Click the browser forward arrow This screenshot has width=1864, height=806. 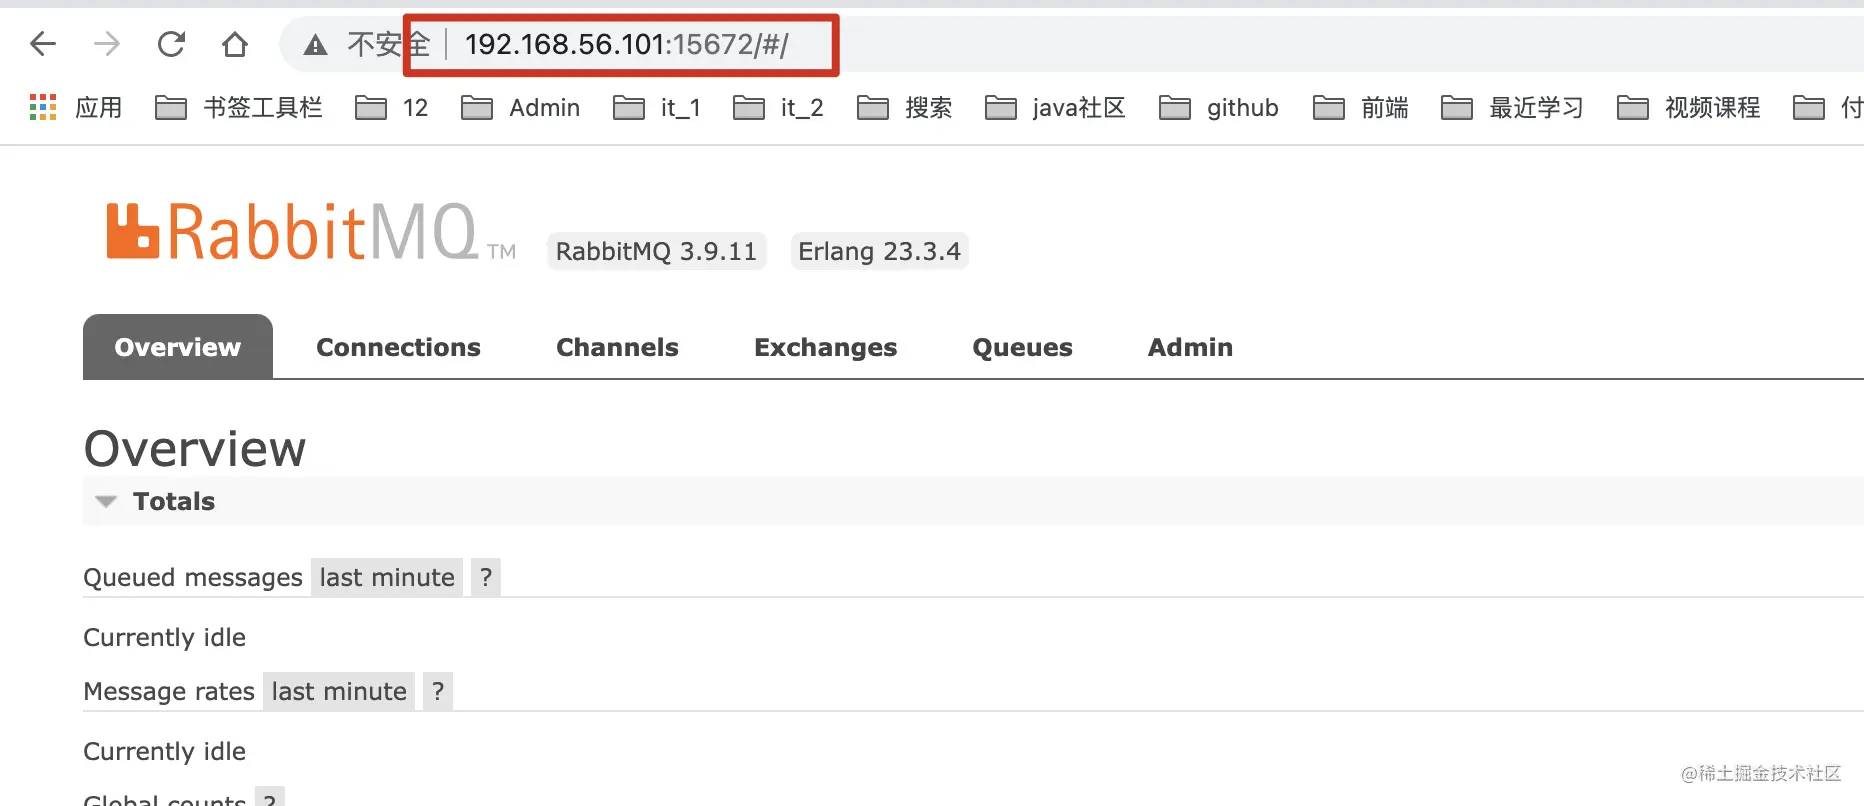click(x=107, y=44)
